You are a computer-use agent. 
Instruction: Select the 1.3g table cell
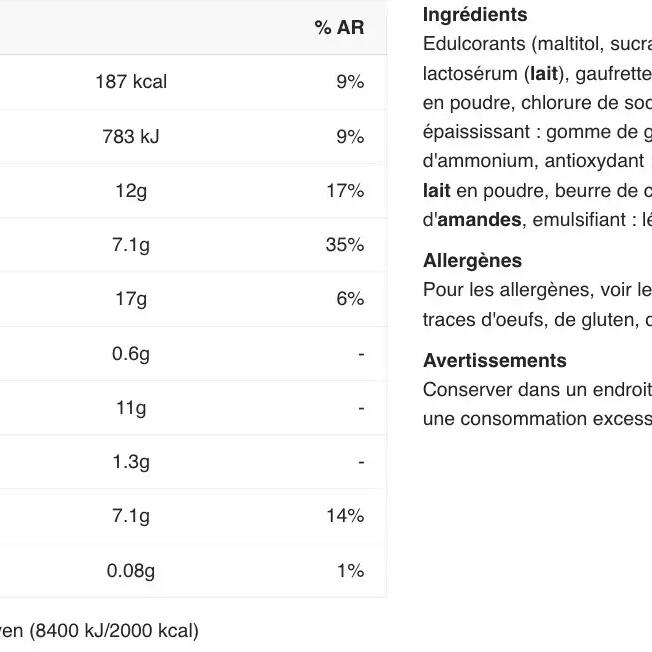(x=131, y=462)
